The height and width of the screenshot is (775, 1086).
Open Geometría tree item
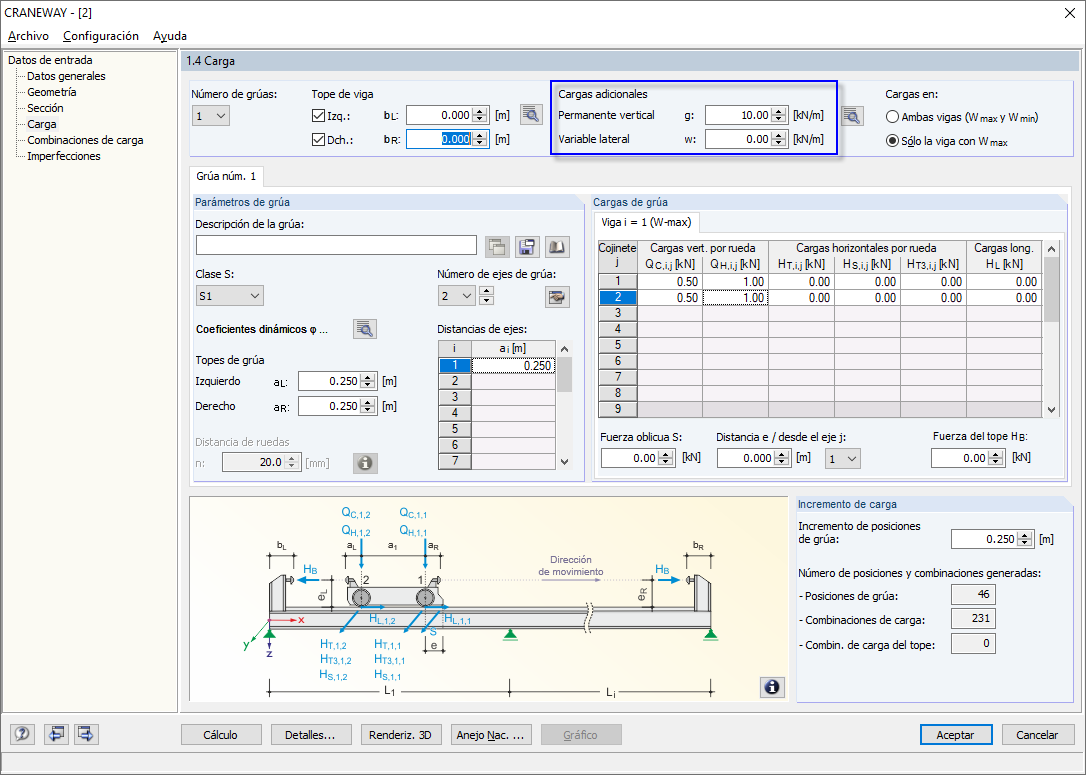coord(52,92)
